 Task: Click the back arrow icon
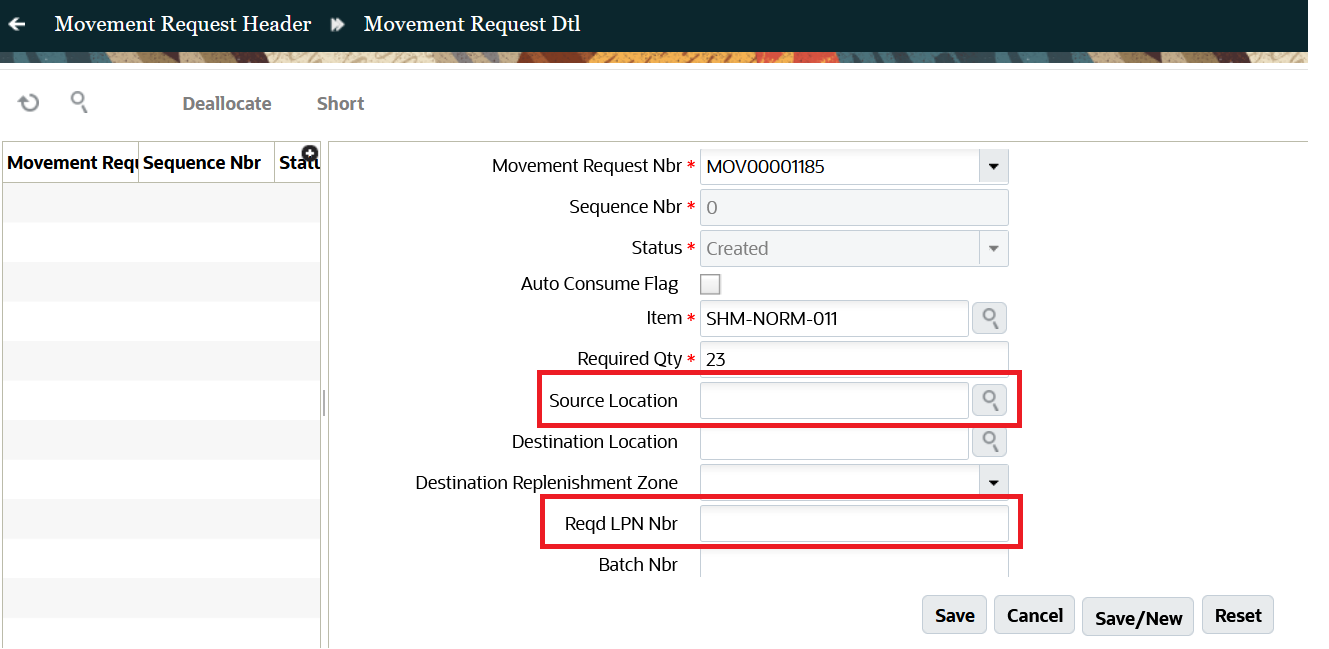(17, 24)
